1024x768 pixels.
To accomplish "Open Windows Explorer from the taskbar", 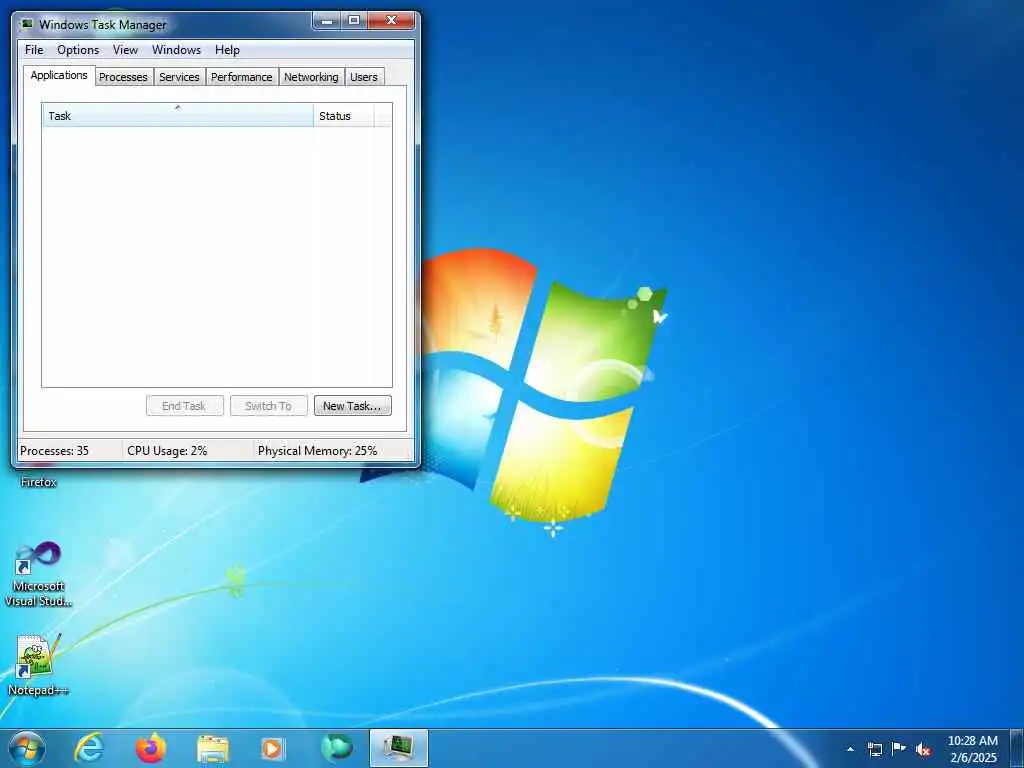I will 213,748.
